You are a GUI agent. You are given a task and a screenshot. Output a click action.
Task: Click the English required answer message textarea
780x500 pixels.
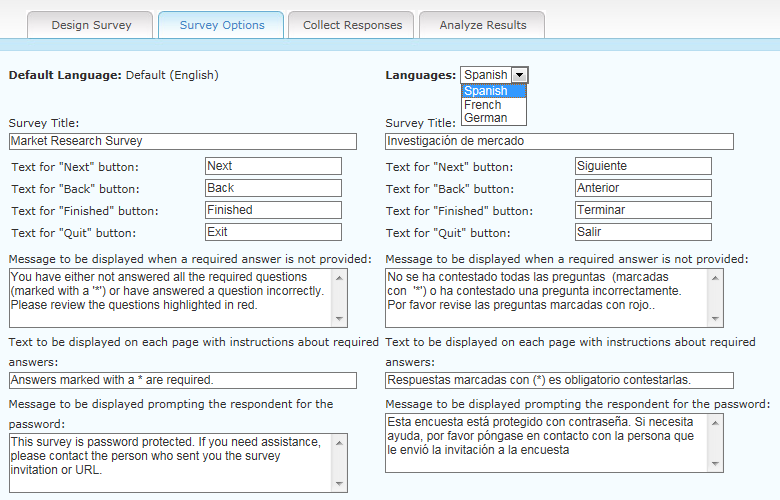[x=170, y=297]
